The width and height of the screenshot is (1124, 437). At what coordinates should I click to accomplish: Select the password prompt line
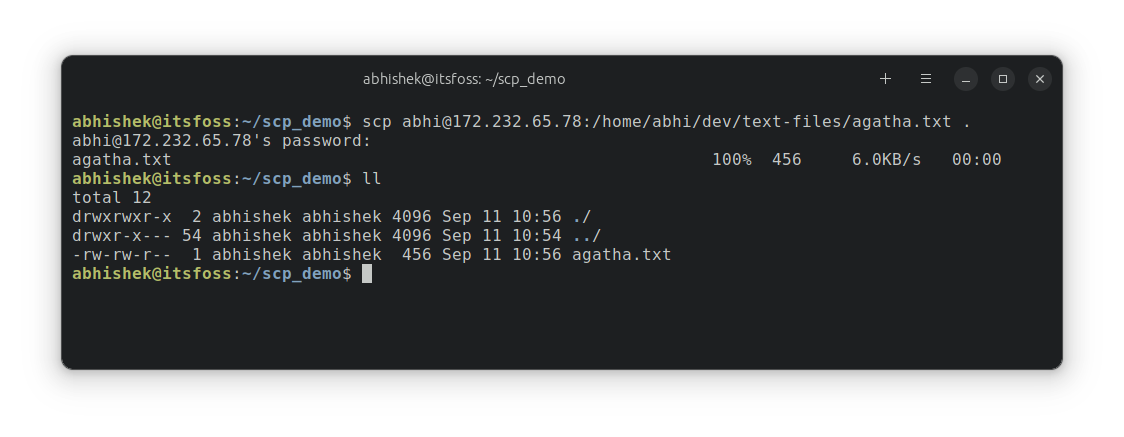[222, 141]
